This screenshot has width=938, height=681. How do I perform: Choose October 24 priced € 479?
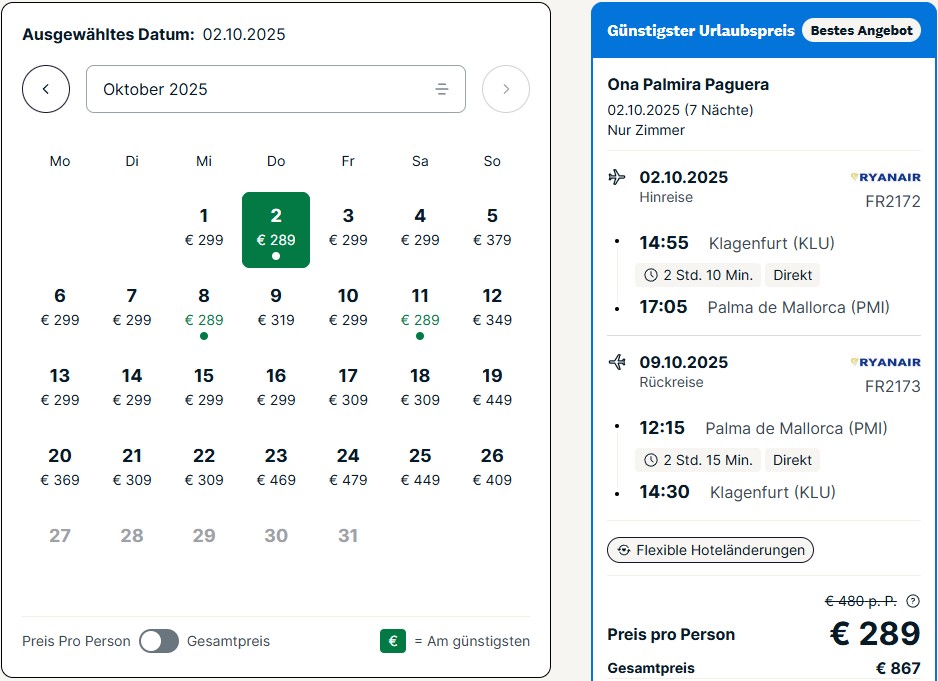pos(348,467)
